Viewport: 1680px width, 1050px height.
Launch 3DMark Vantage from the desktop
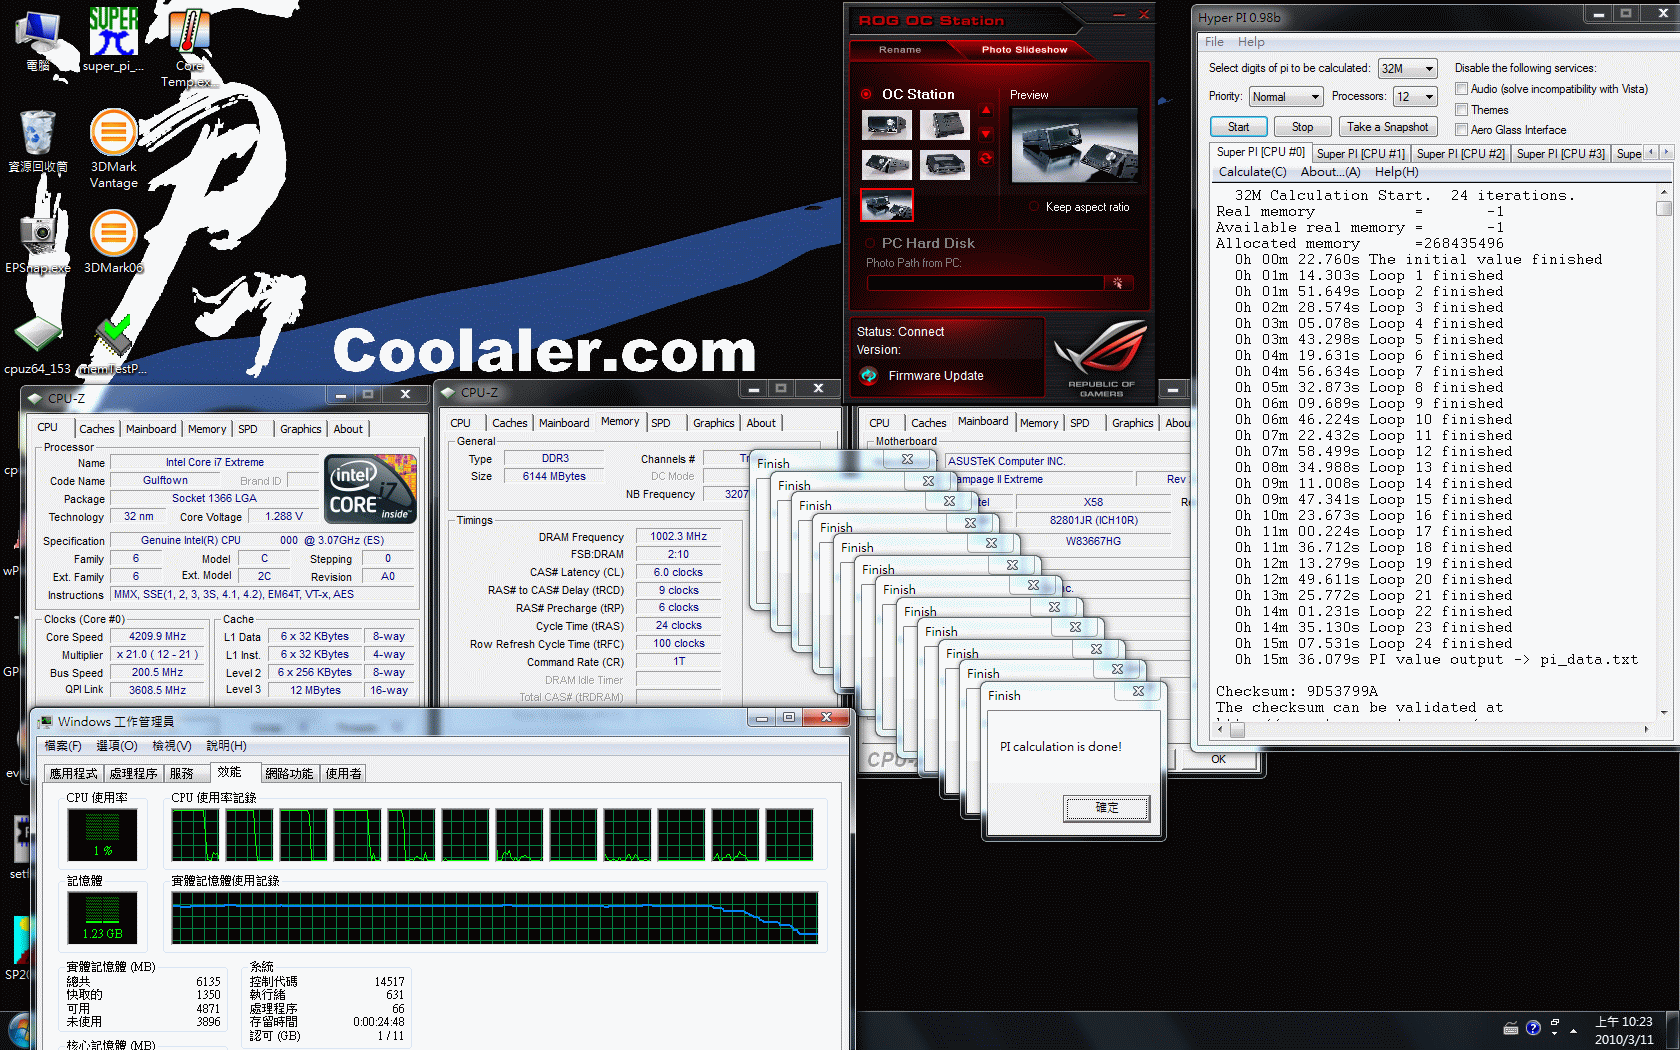[x=114, y=148]
